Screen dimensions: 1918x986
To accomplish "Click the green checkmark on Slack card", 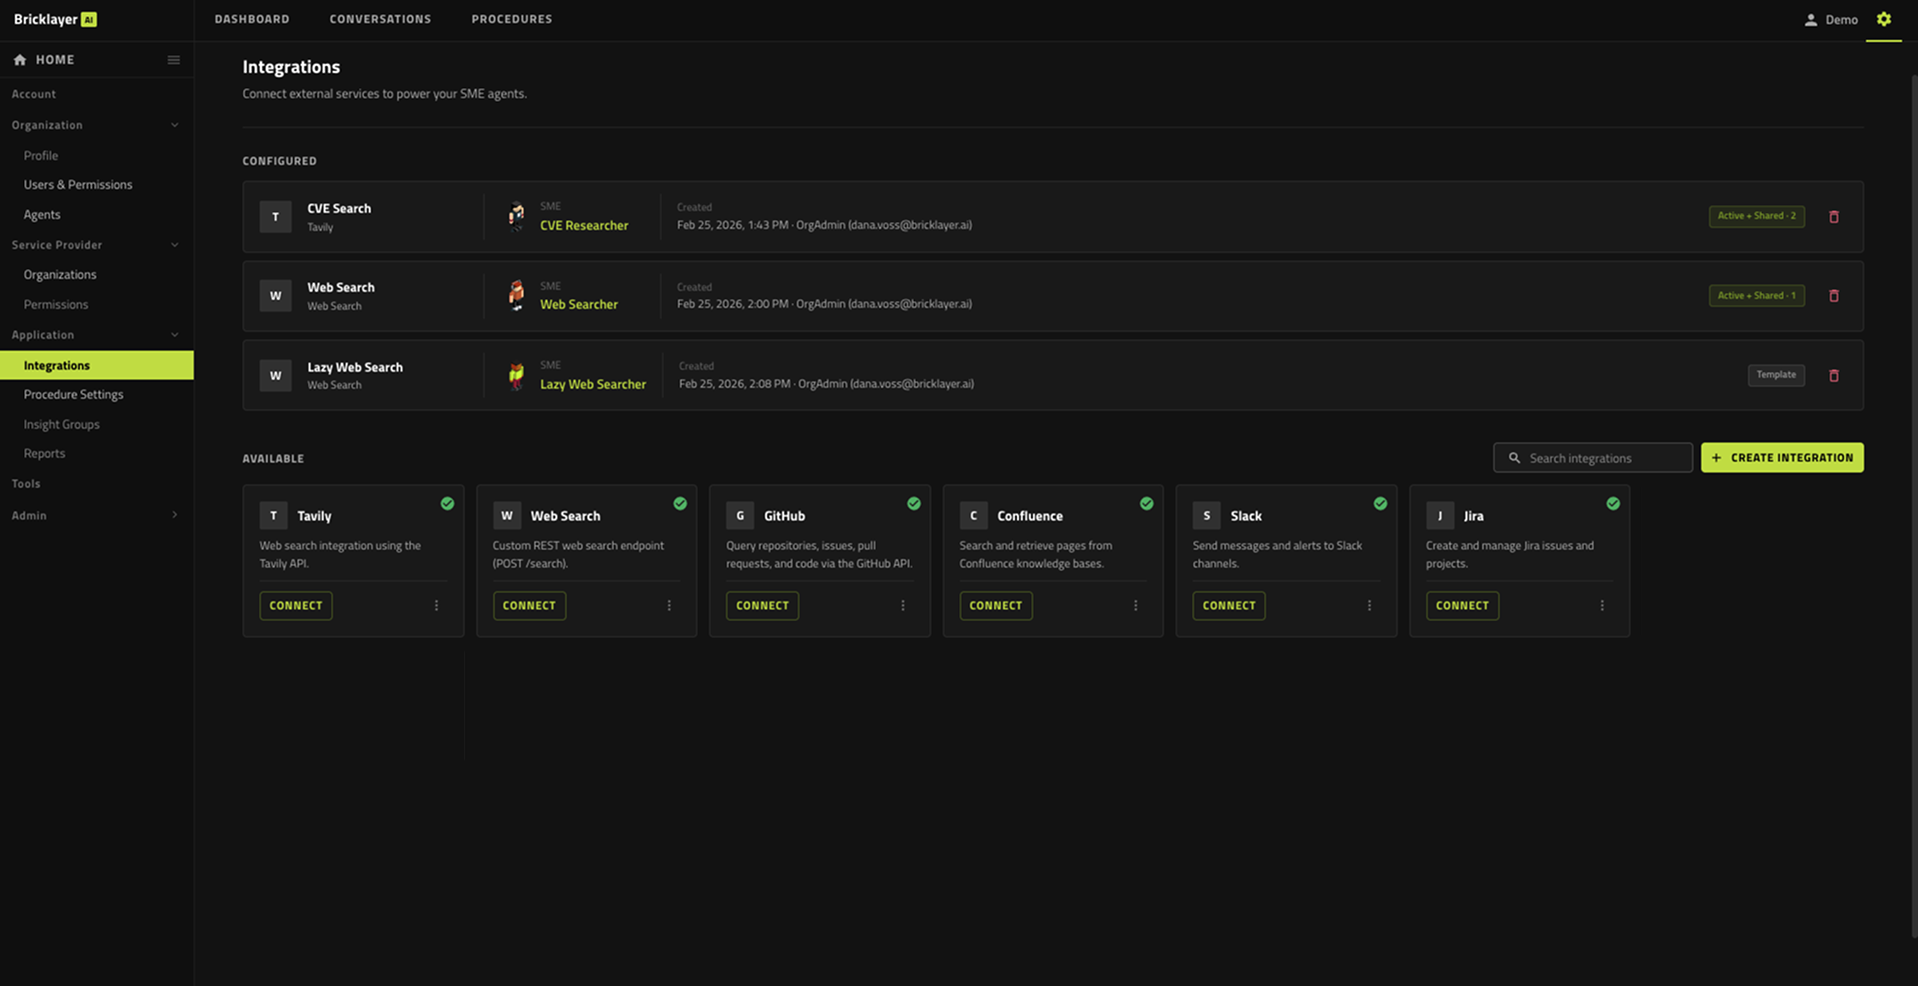I will (x=1380, y=504).
